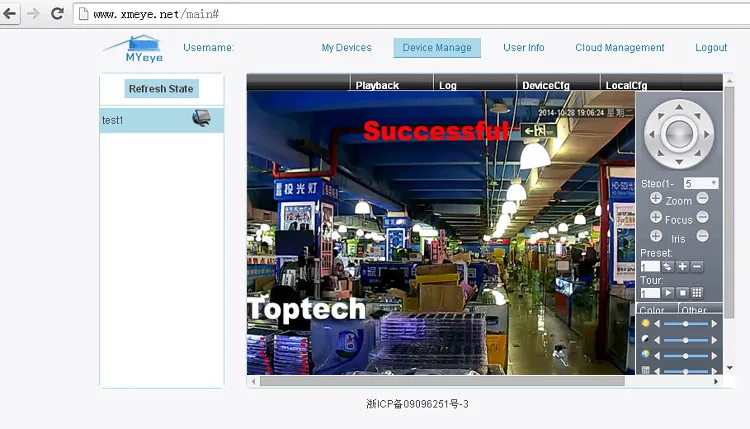Open User Info page
Image resolution: width=750 pixels, height=429 pixels.
tap(523, 48)
